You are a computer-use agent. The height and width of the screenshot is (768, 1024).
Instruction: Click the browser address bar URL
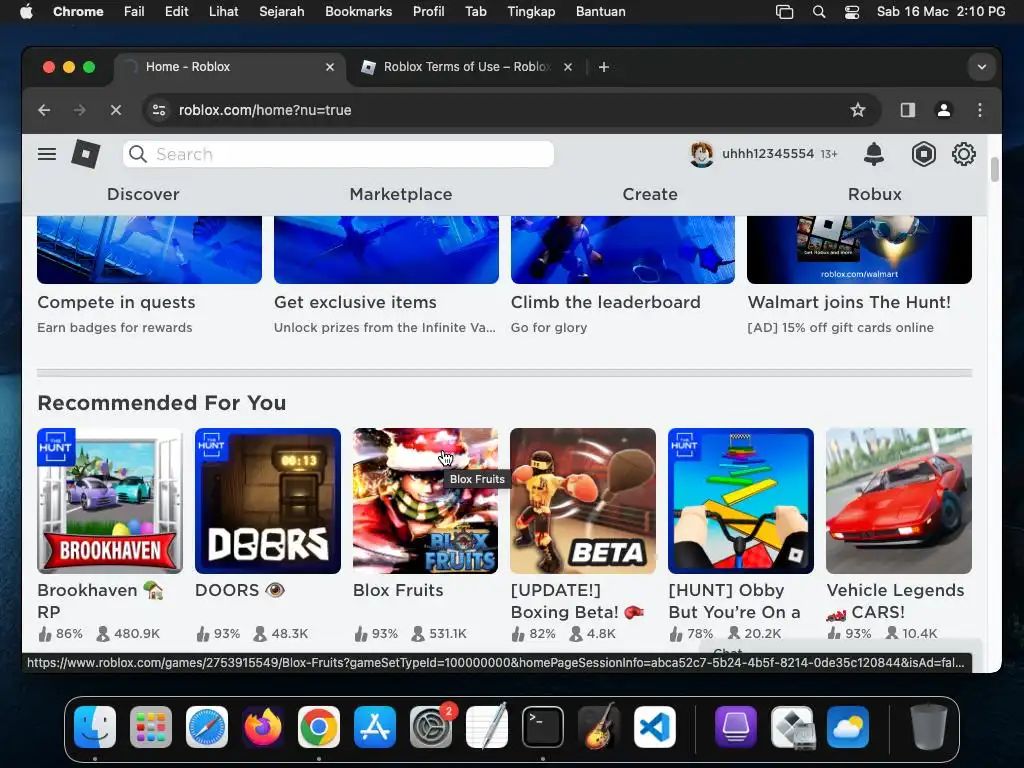point(265,110)
